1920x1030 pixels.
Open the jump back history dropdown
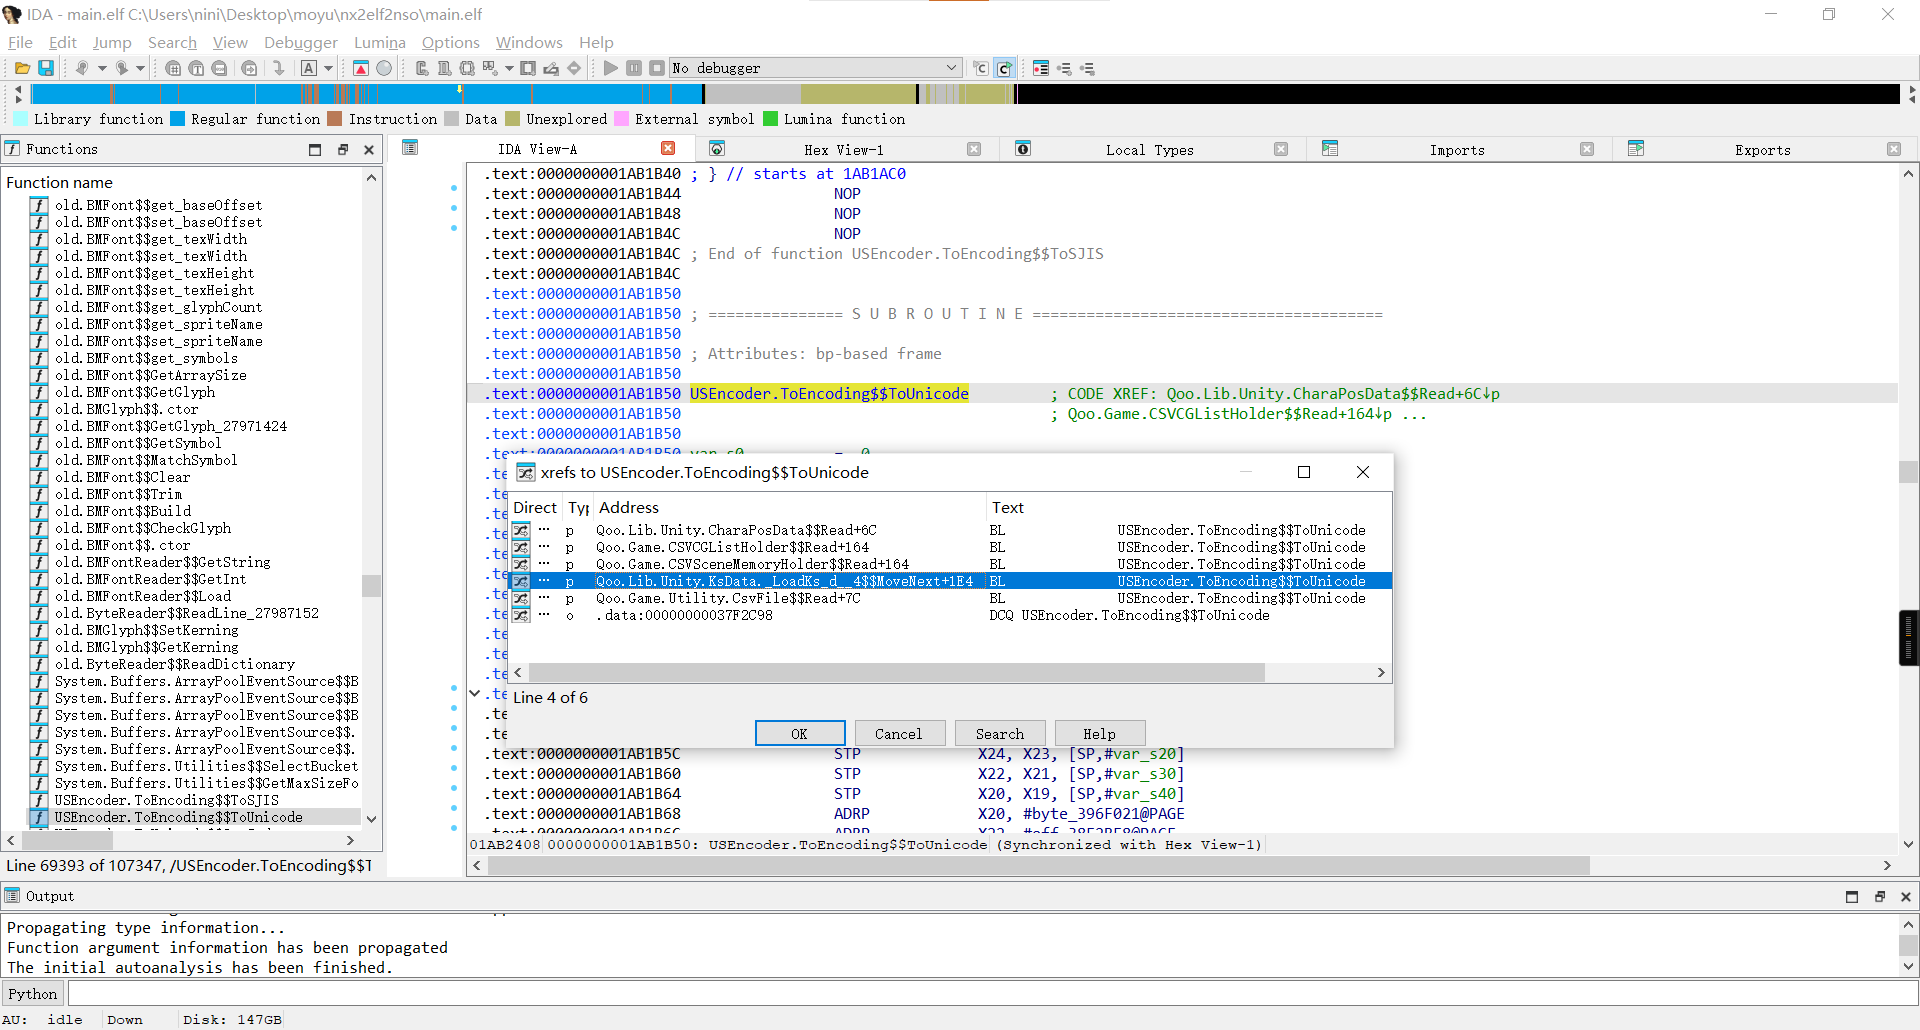coord(101,68)
